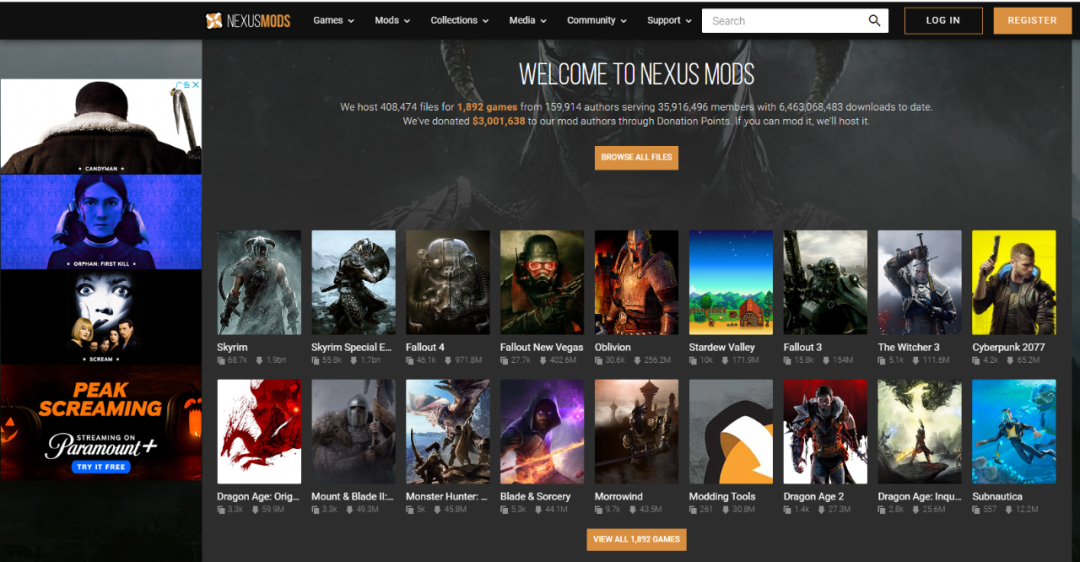Follow the '1,892 games' orange link
Viewport: 1080px width, 562px height.
tap(487, 107)
